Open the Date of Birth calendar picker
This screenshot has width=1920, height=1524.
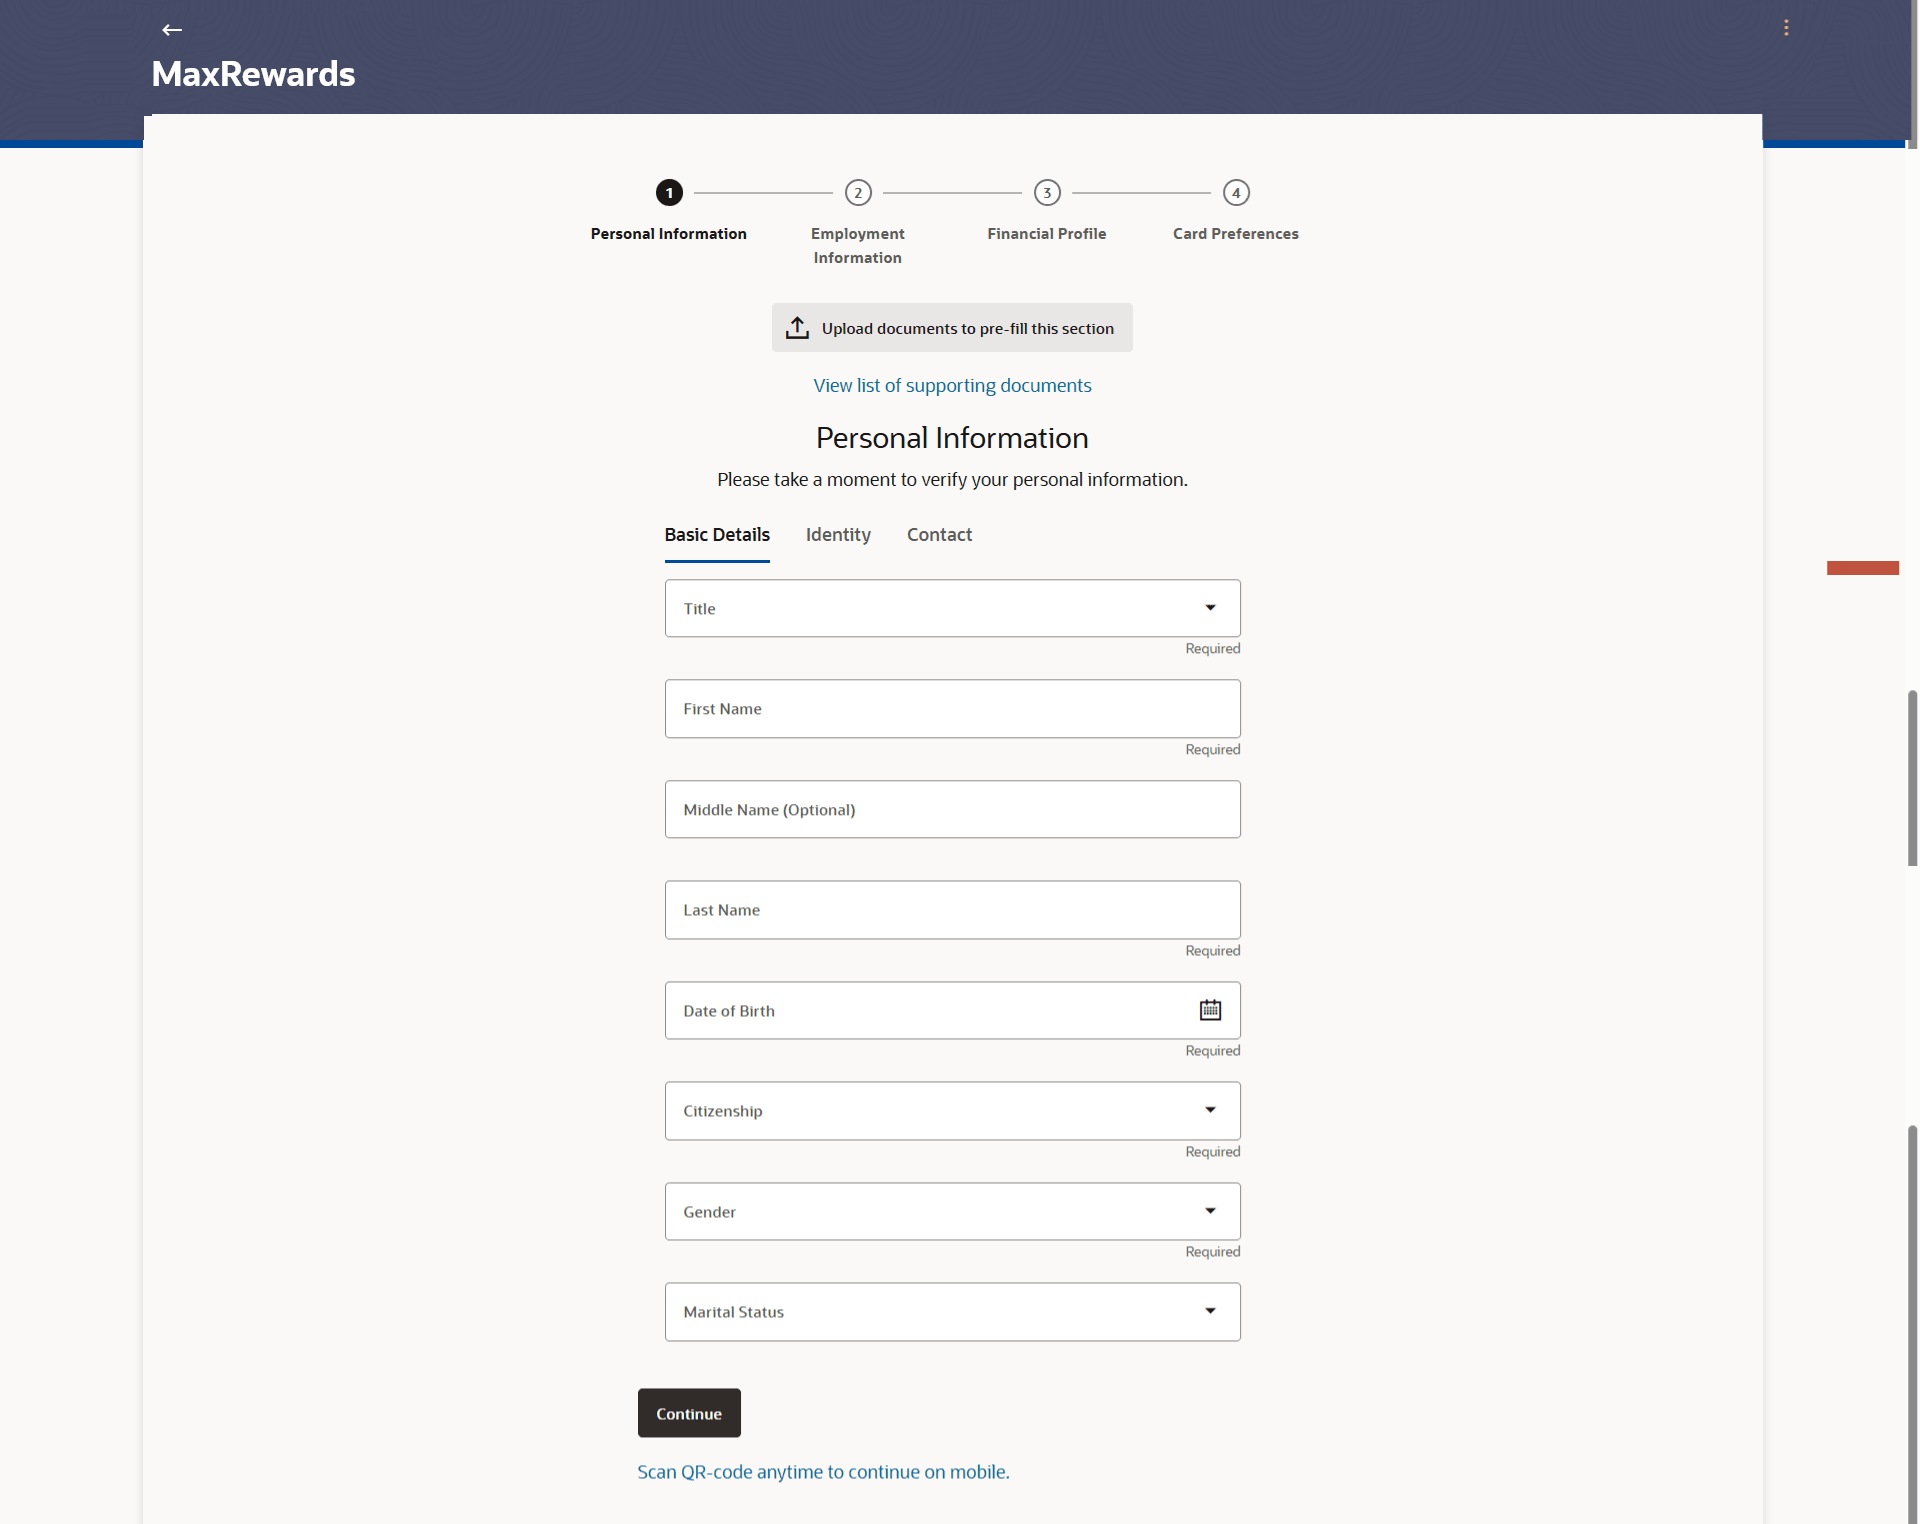[x=1210, y=1010]
